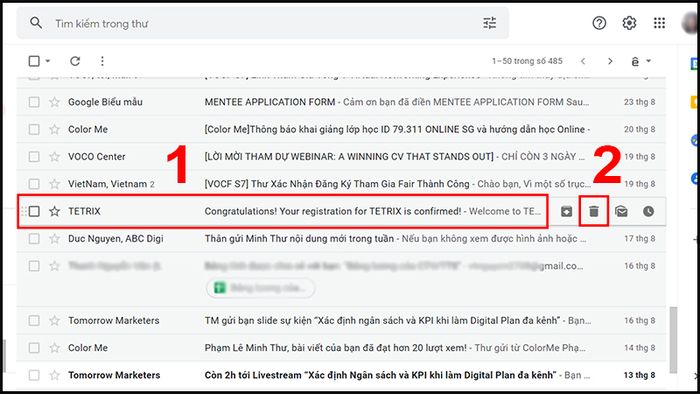Open the Help support icon

click(599, 23)
